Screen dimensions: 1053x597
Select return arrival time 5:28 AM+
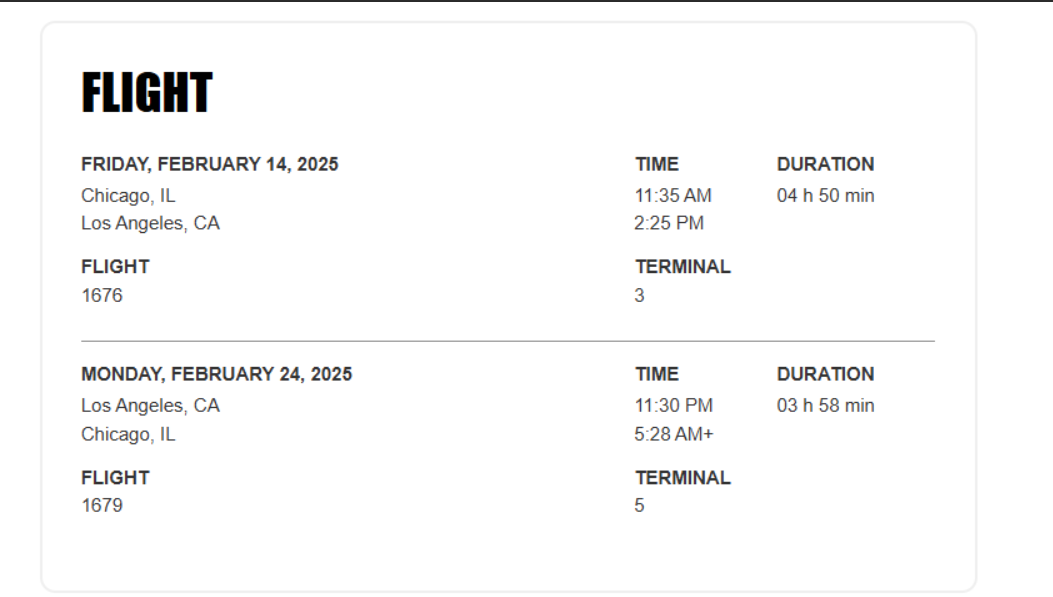coord(674,434)
